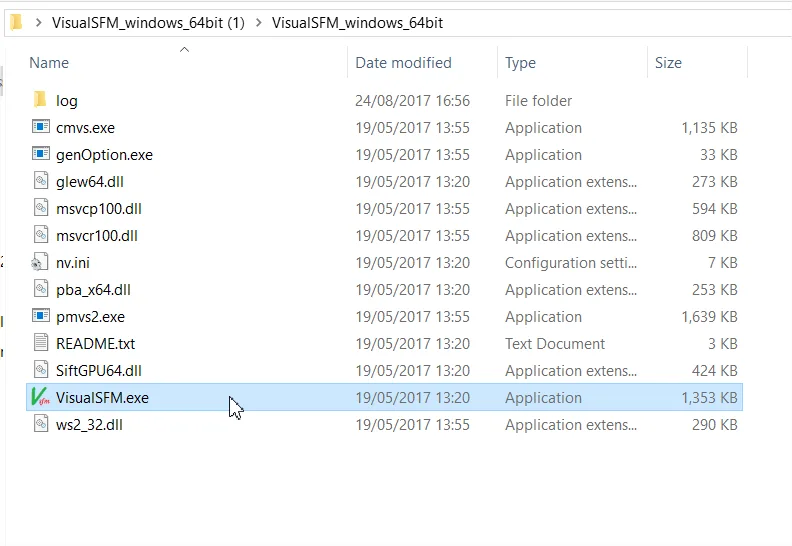Sort files by Size column
Viewport: 792px width, 546px height.
click(x=668, y=63)
